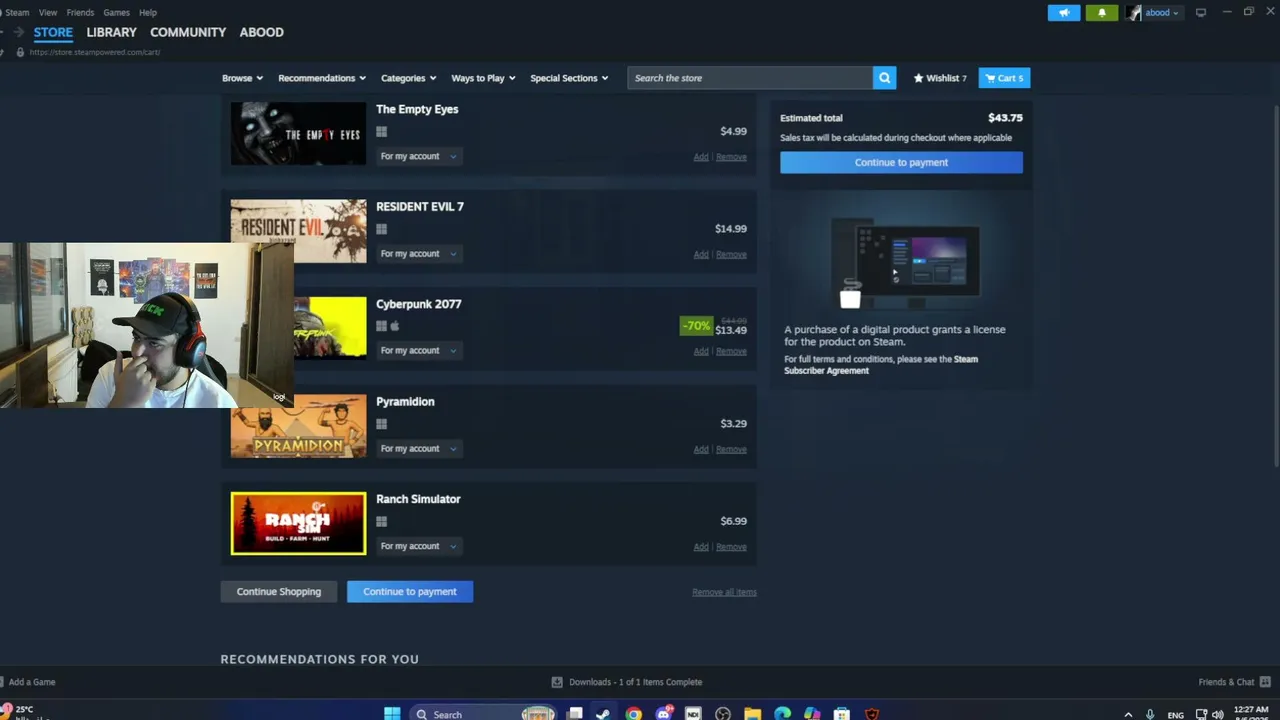This screenshot has height=720, width=1280.
Task: Open the ABOOD profile tab
Action: pyautogui.click(x=262, y=32)
